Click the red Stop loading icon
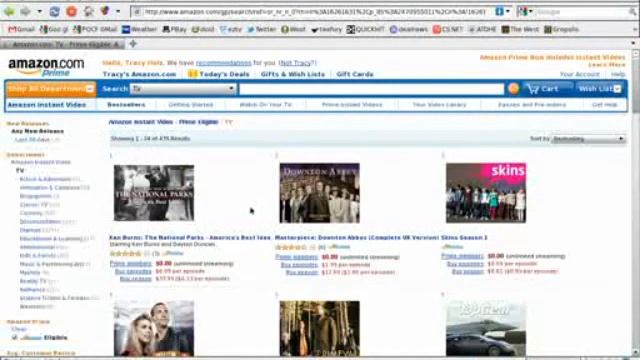 click(71, 11)
